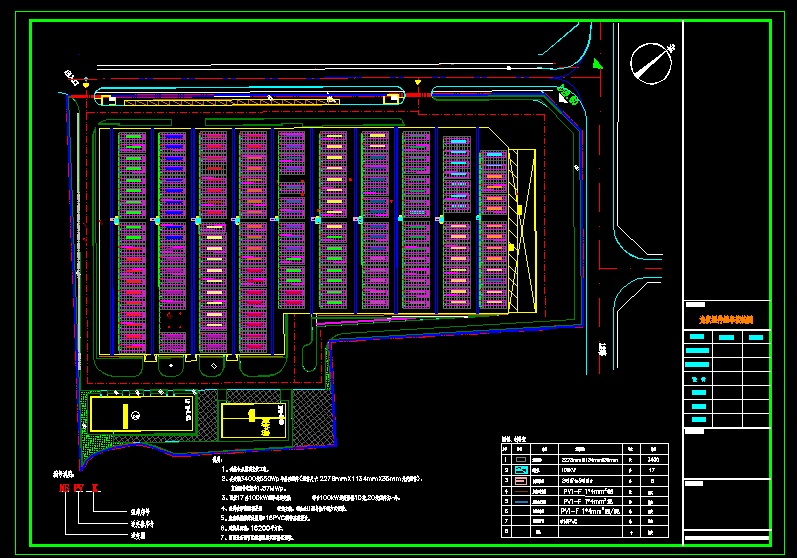Image resolution: width=797 pixels, height=558 pixels.
Task: Select the gray module rectangle in legend row 1
Action: (521, 459)
